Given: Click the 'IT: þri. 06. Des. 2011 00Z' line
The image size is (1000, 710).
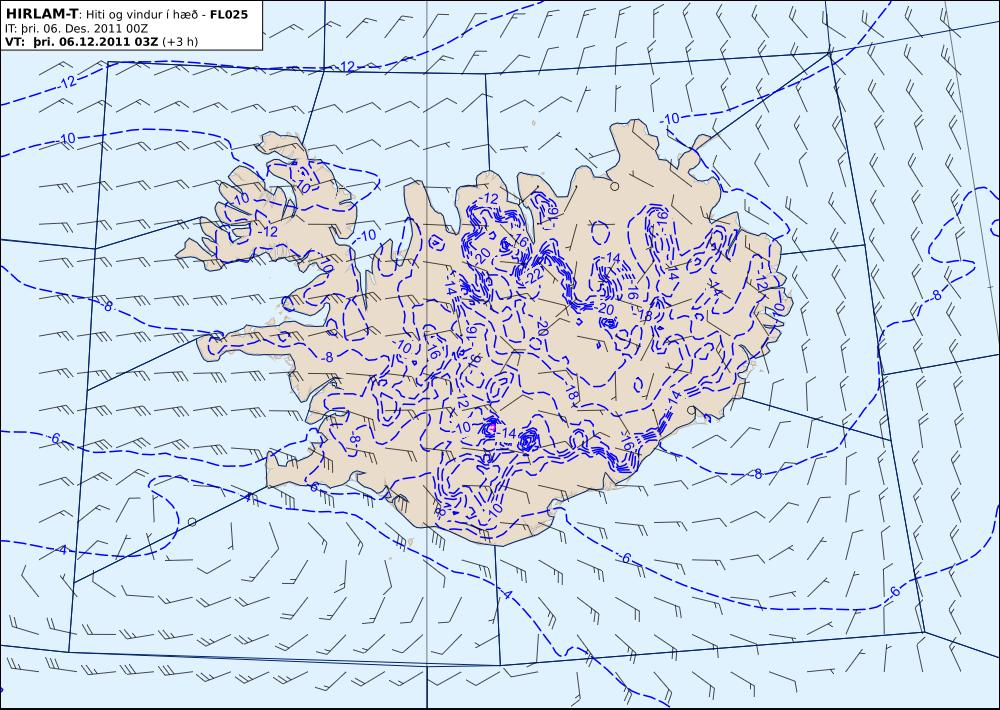Looking at the screenshot, I should tap(76, 29).
